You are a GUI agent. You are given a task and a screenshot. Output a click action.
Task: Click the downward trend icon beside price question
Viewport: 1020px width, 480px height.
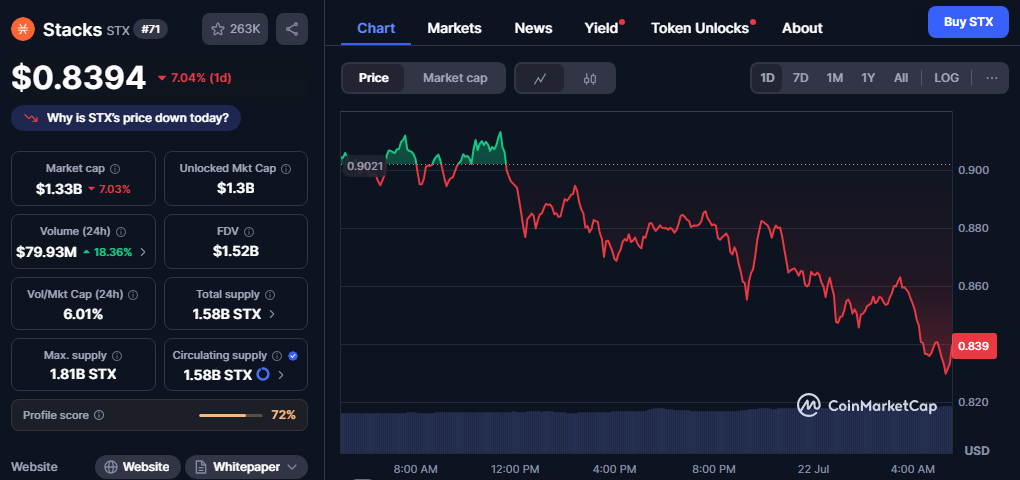click(x=31, y=118)
